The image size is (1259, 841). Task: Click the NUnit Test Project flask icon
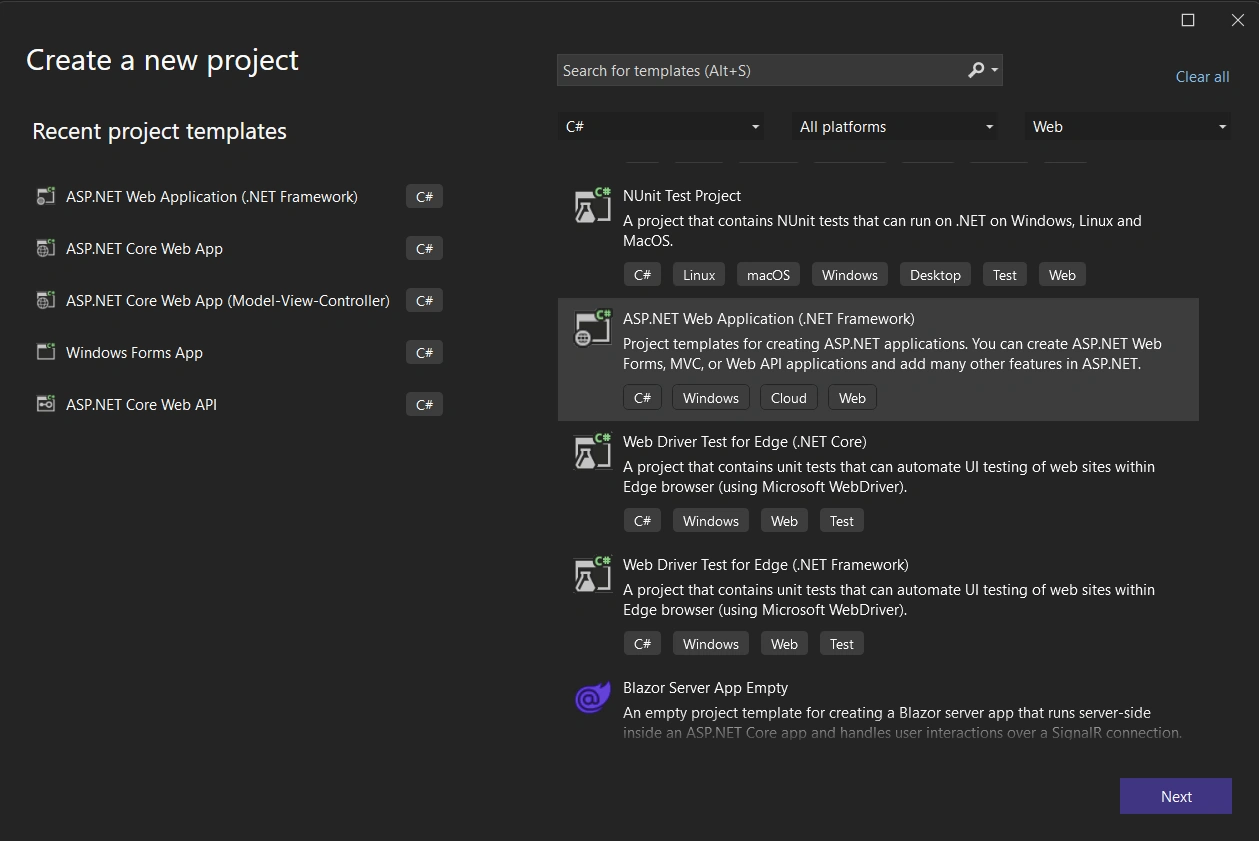click(x=593, y=205)
